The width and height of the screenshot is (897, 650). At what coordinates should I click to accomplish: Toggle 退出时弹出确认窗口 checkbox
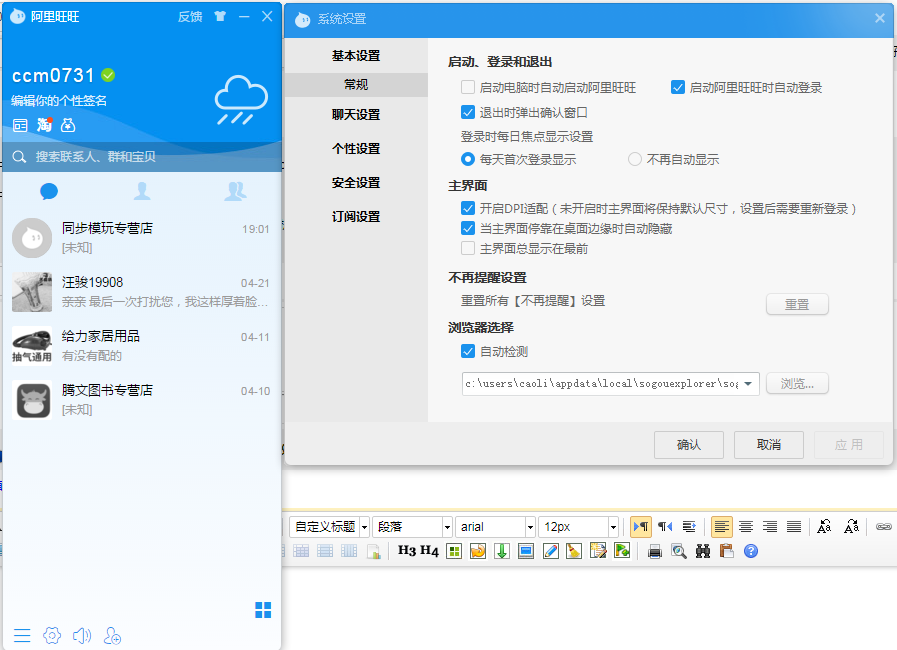468,112
